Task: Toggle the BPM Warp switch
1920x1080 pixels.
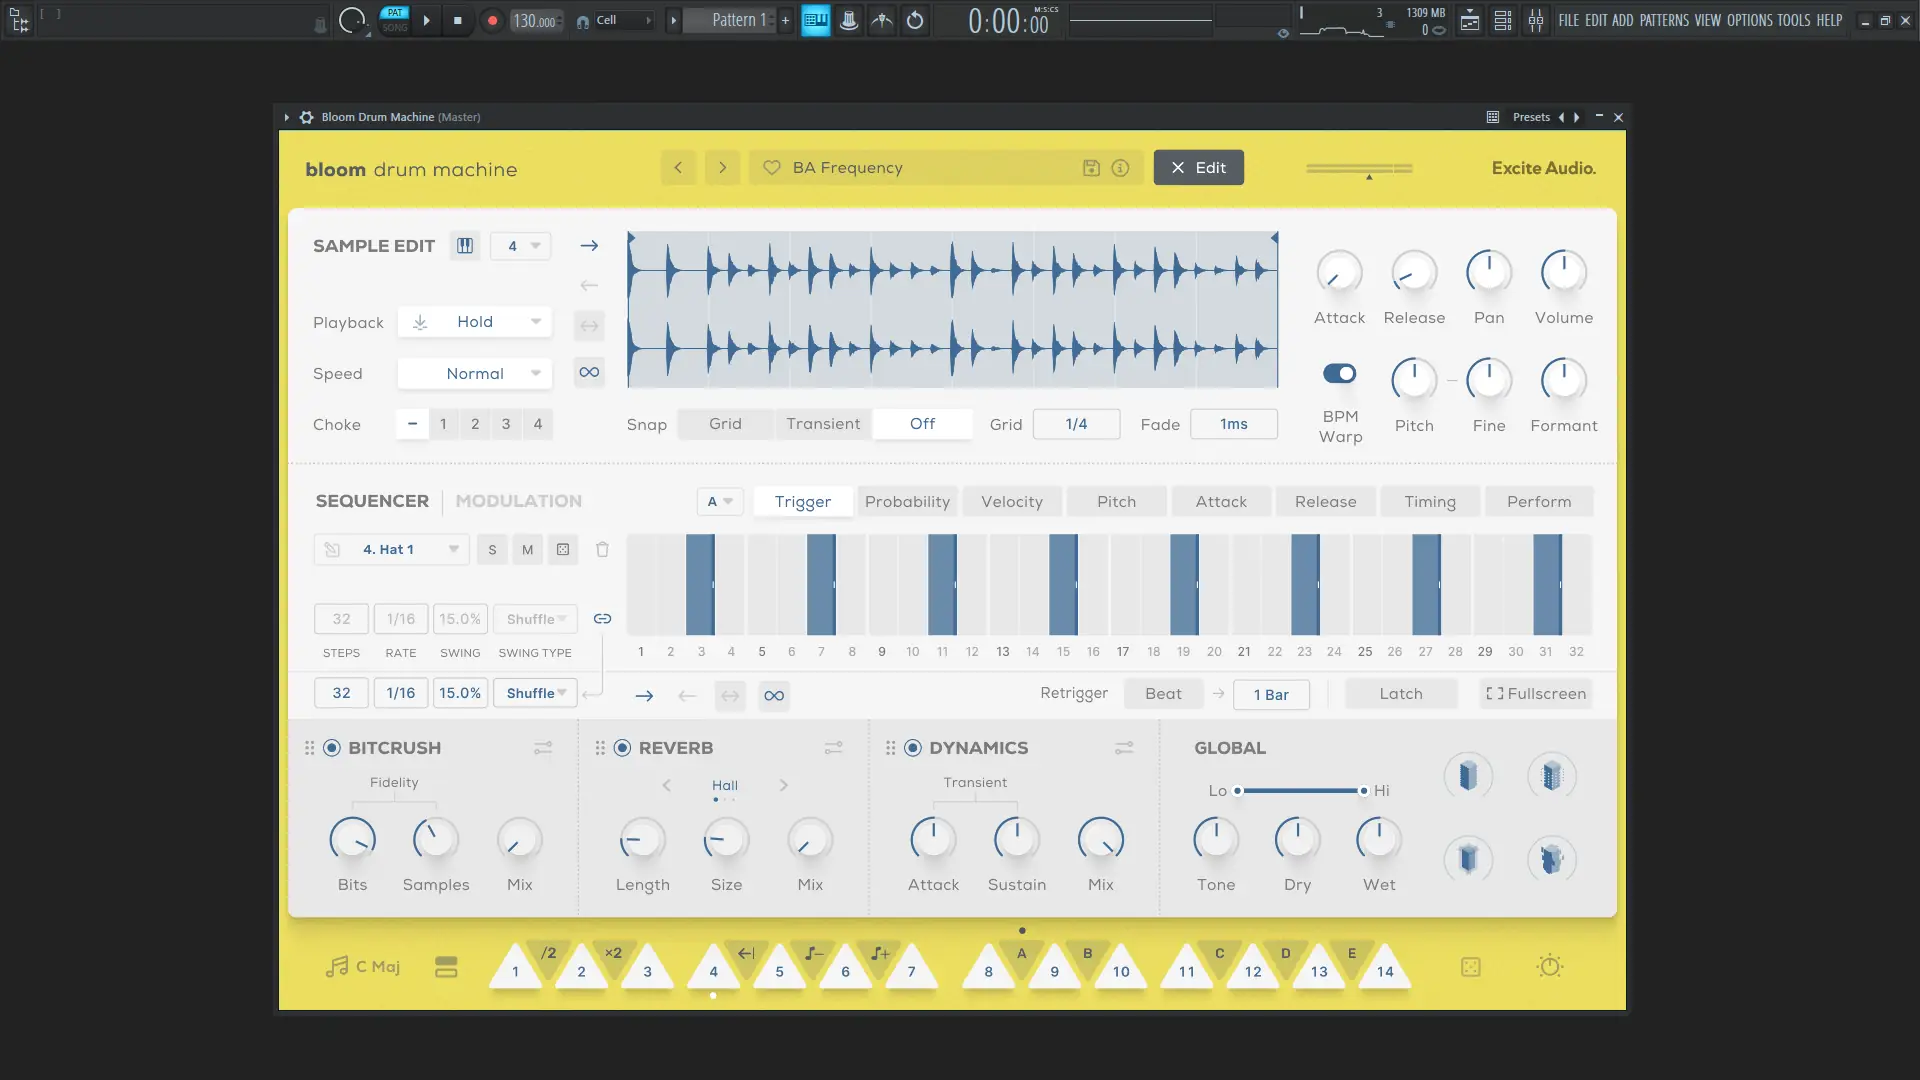Action: click(x=1339, y=373)
